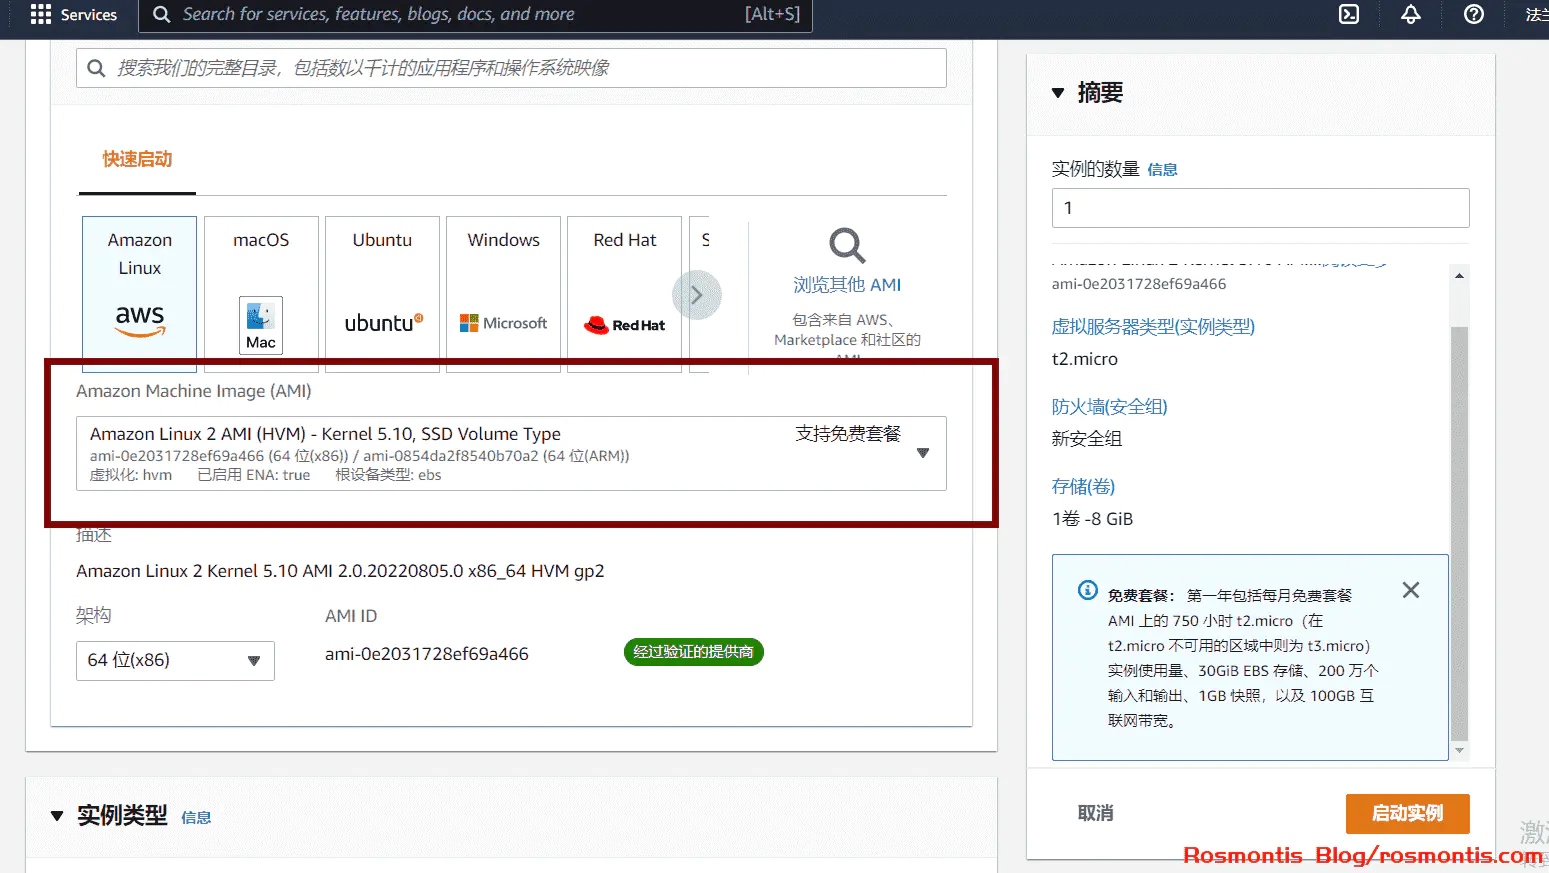Click the Red Hat logo

(624, 325)
